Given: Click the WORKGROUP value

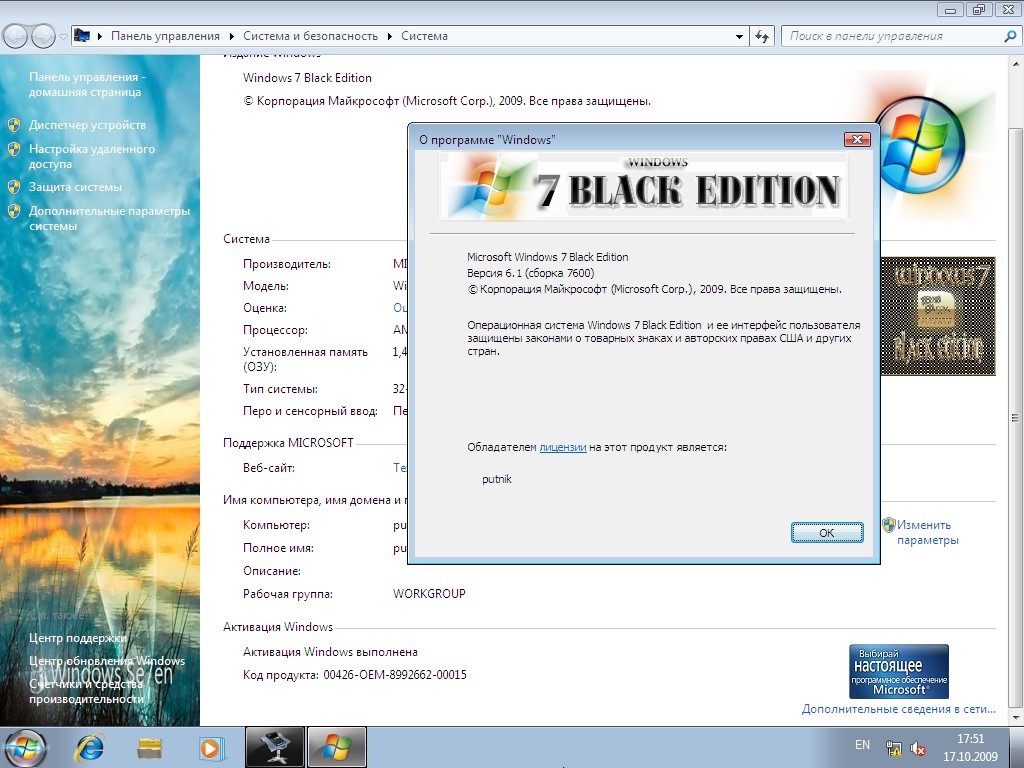Looking at the screenshot, I should point(429,594).
